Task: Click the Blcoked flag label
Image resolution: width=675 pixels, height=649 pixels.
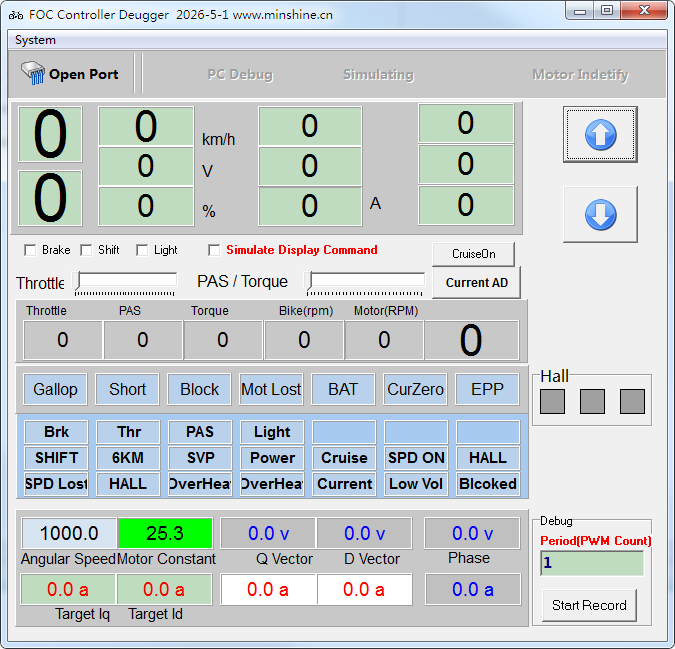Action: [488, 484]
